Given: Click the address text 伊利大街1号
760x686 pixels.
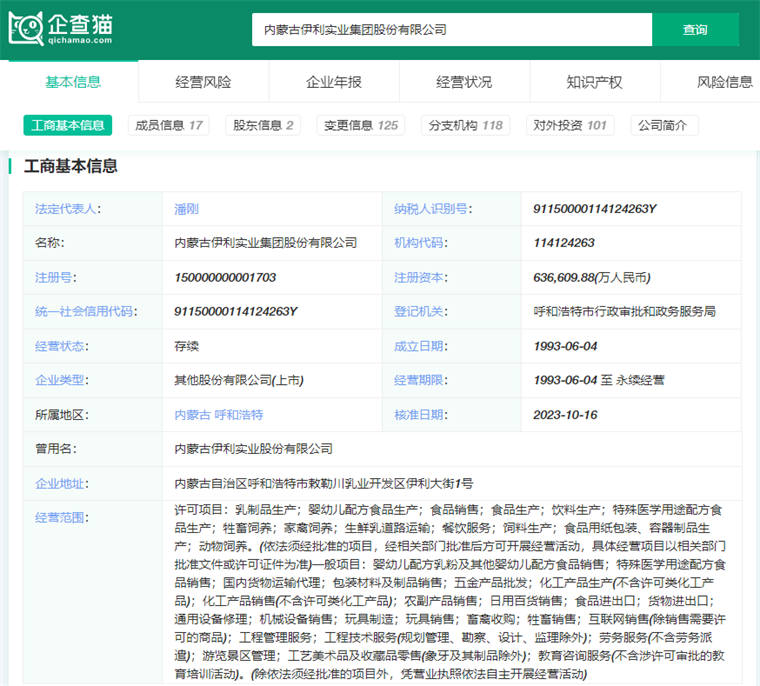Looking at the screenshot, I should pyautogui.click(x=440, y=483).
